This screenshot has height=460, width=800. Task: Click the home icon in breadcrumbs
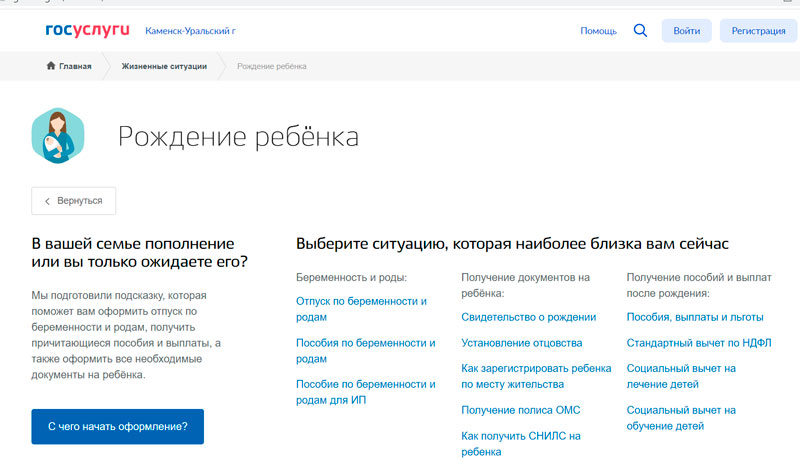click(x=51, y=67)
